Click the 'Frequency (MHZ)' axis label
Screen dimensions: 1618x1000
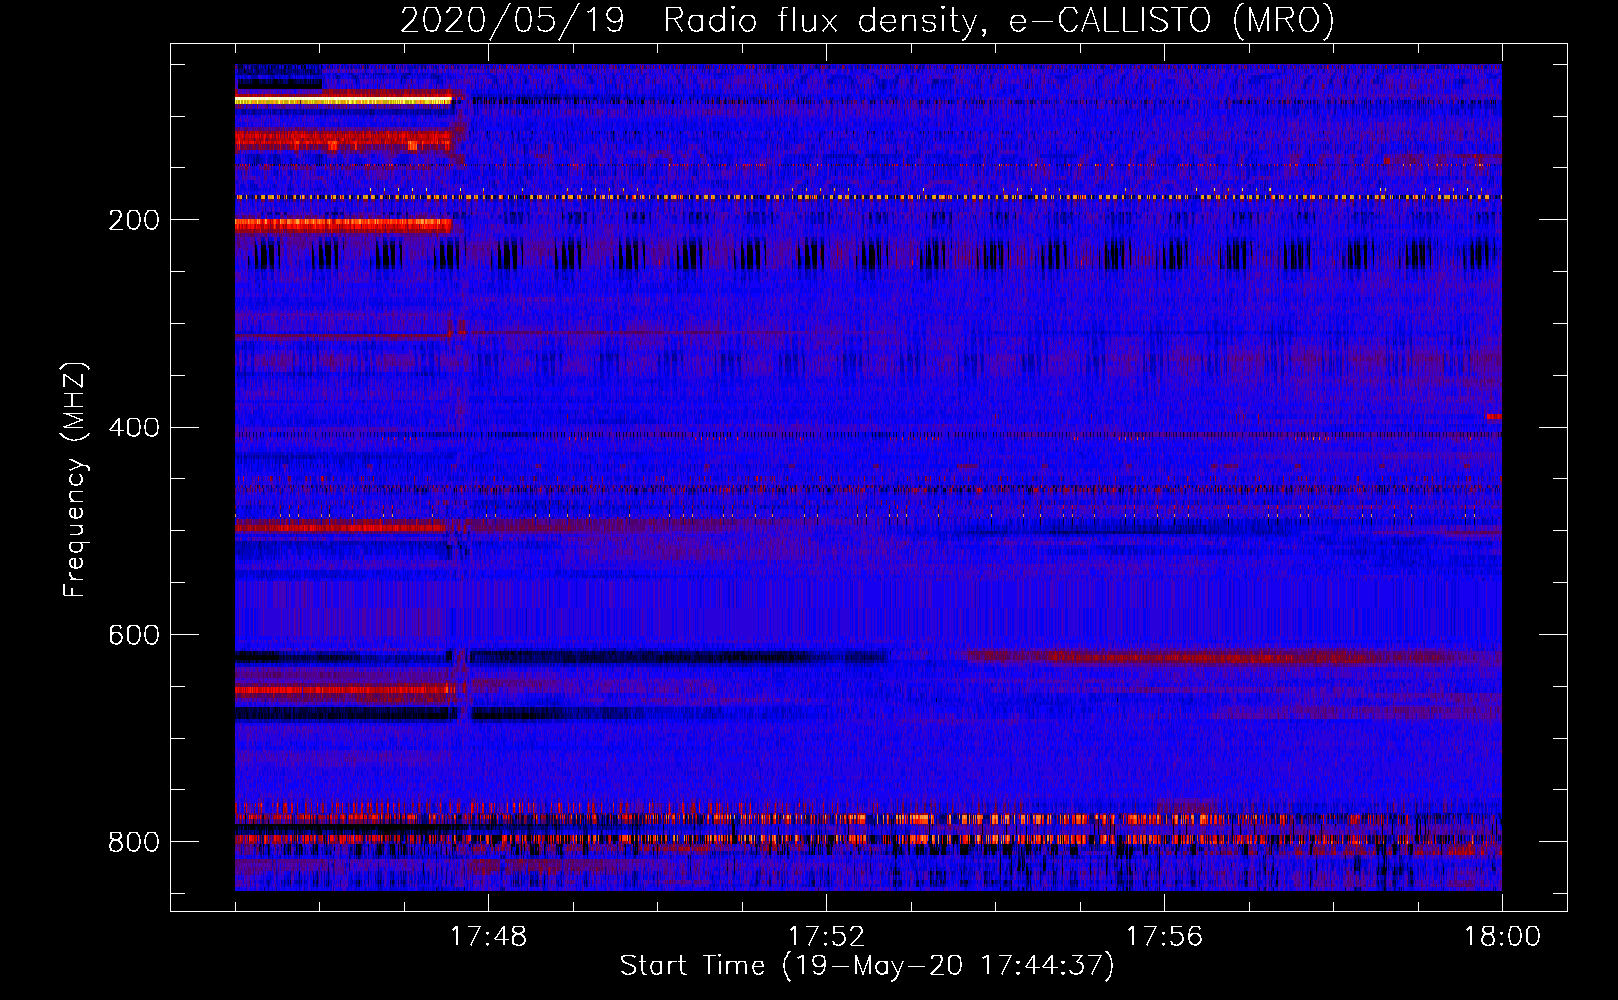point(75,480)
